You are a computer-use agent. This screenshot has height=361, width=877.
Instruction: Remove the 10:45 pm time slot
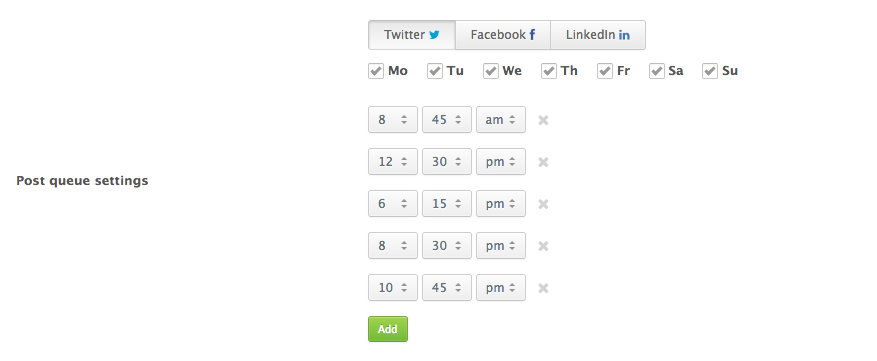pyautogui.click(x=543, y=288)
